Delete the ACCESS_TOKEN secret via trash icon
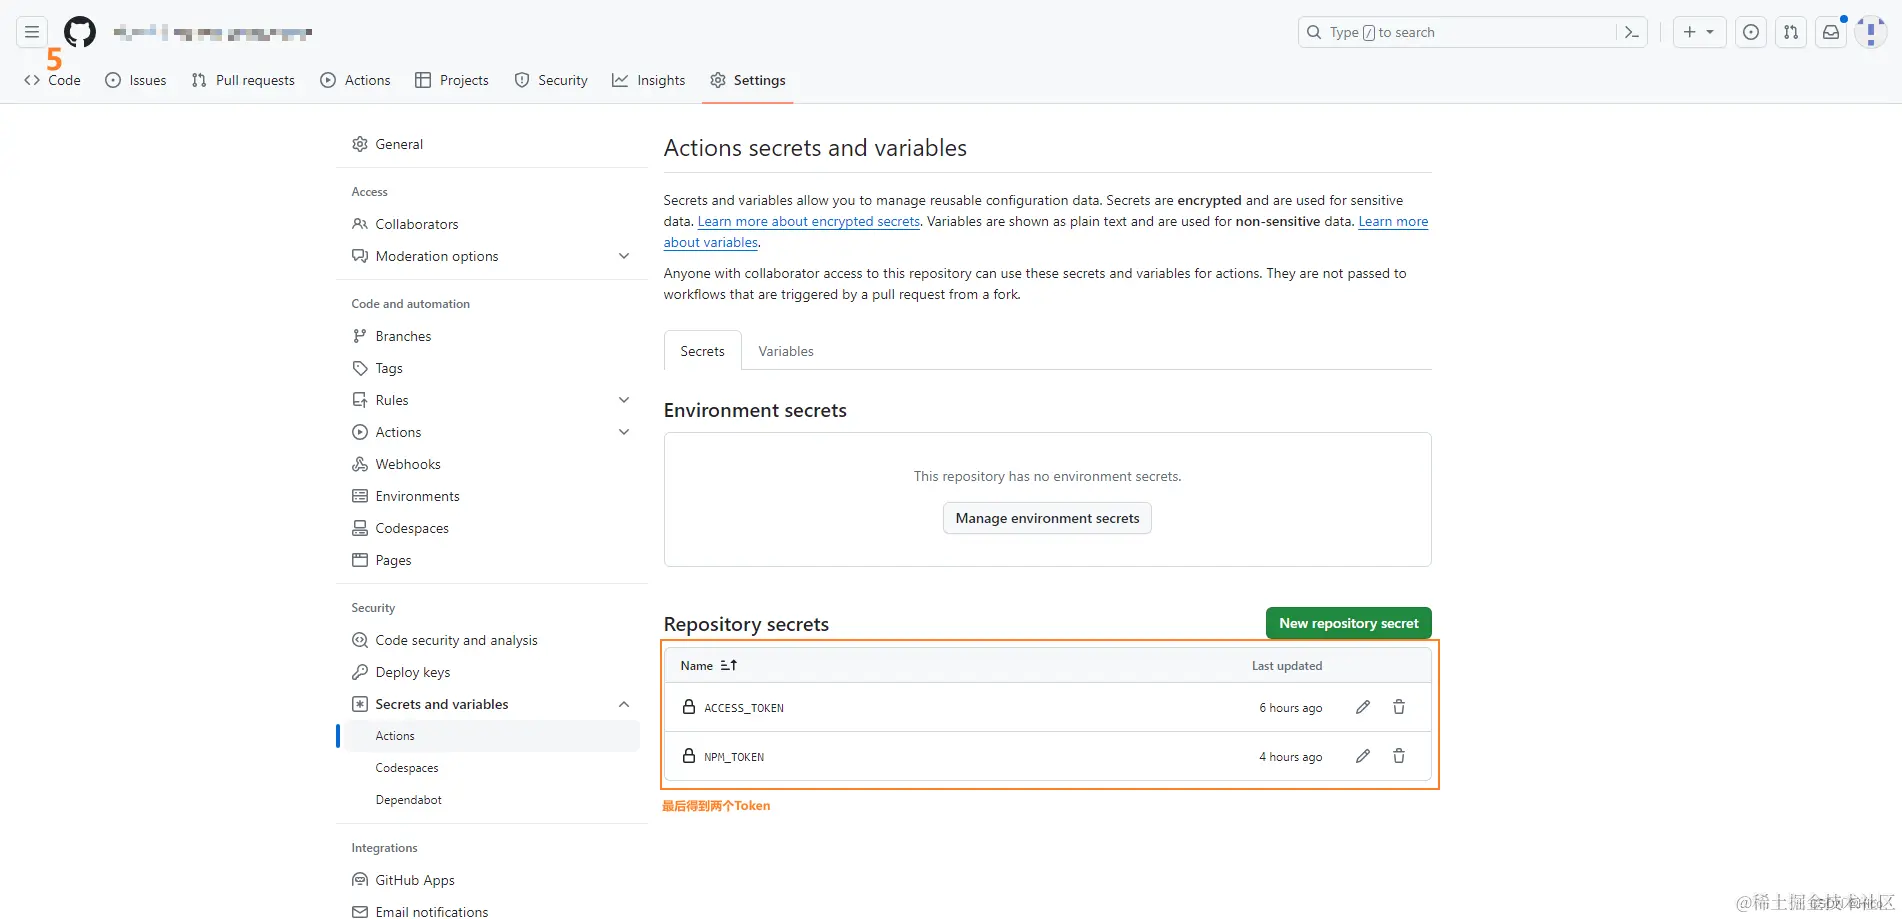The image size is (1902, 919). pyautogui.click(x=1398, y=707)
